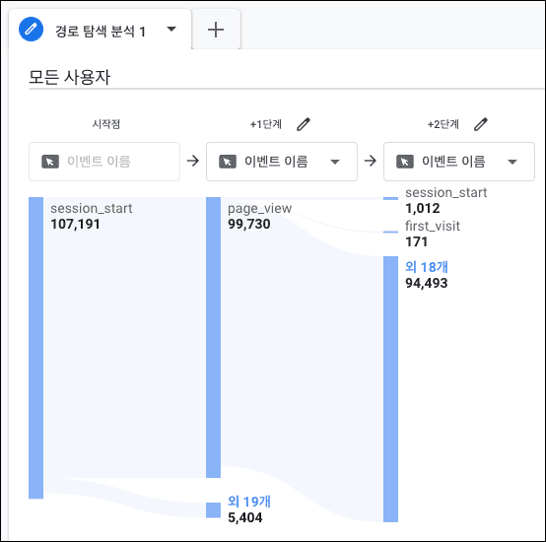Click cursor icon in +2단계 event selector
Image resolution: width=546 pixels, height=542 pixels.
click(x=405, y=162)
